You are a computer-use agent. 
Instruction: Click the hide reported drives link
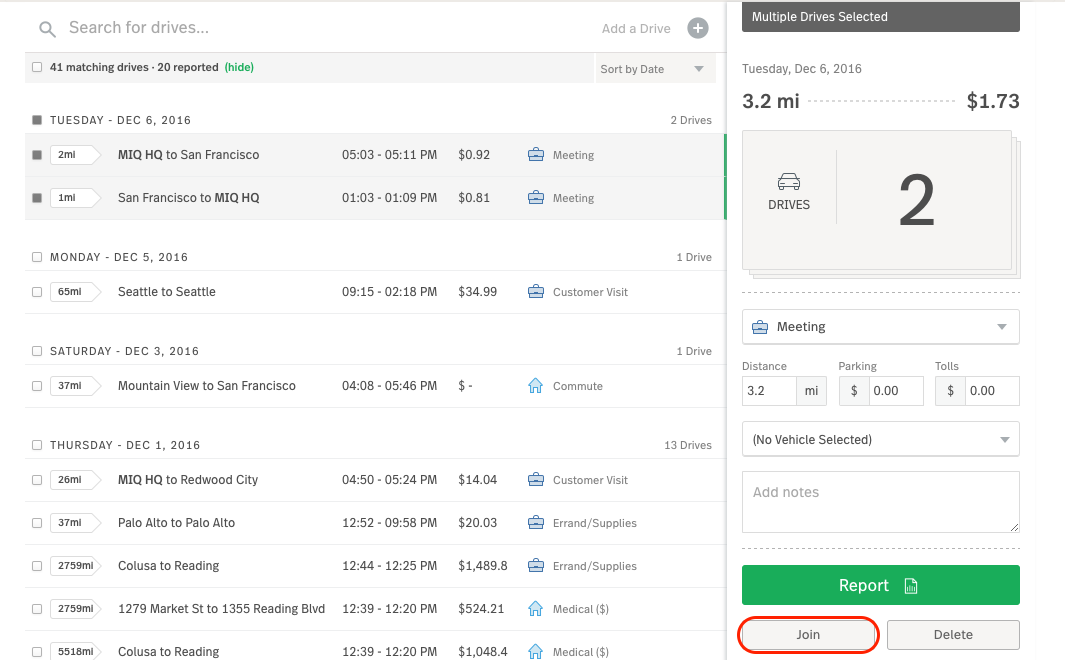pyautogui.click(x=239, y=67)
